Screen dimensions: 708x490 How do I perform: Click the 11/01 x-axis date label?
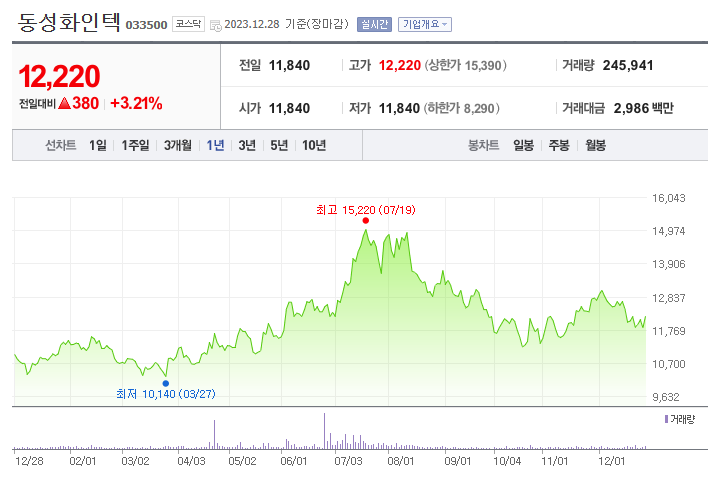coord(554,461)
